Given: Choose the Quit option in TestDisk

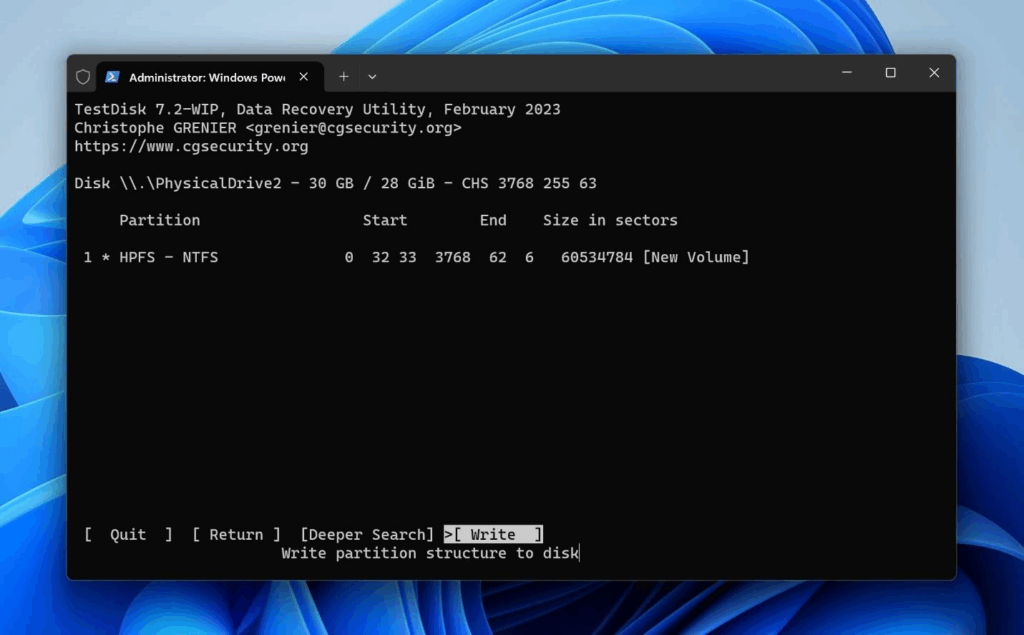Looking at the screenshot, I should coord(128,535).
